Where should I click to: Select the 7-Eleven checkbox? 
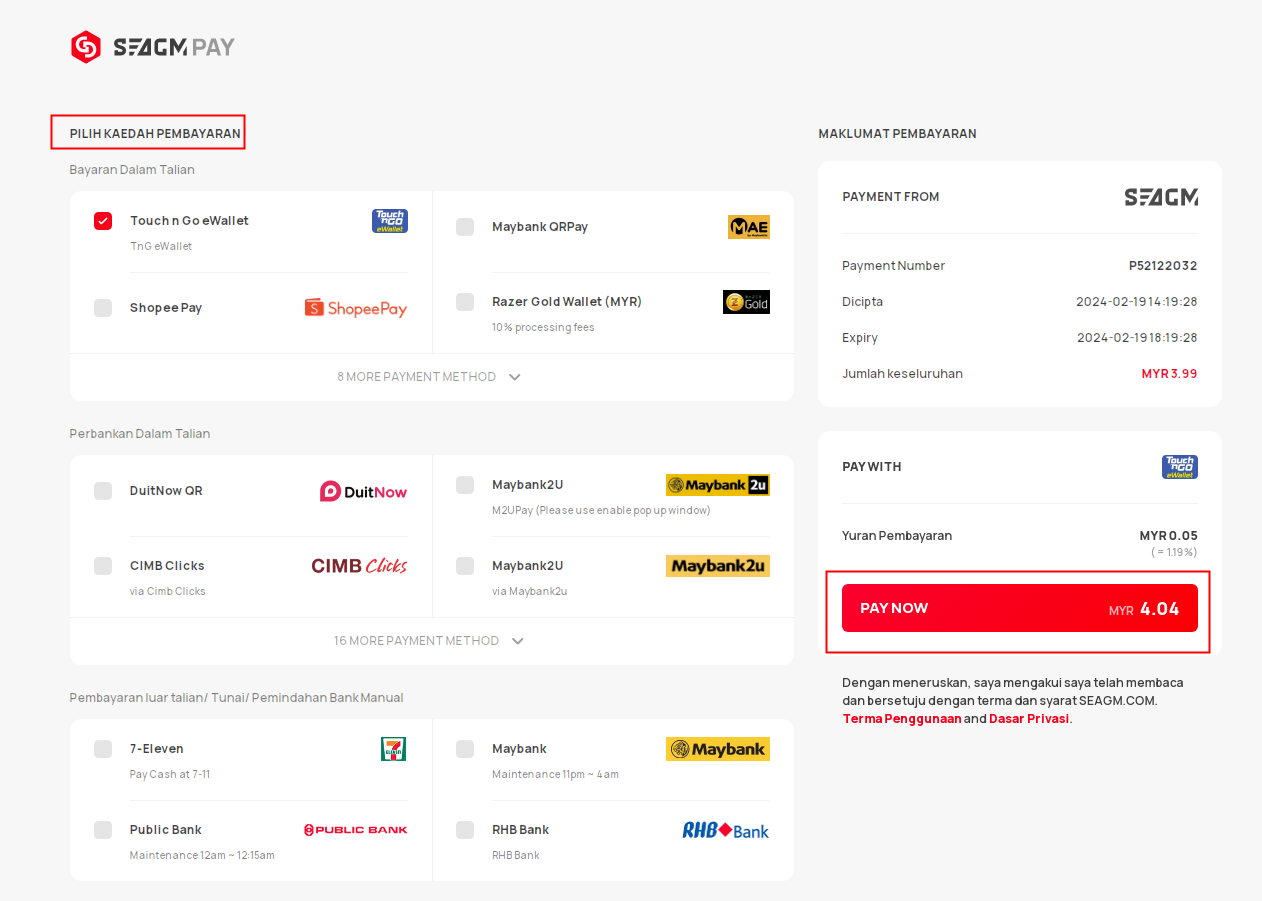coord(103,749)
